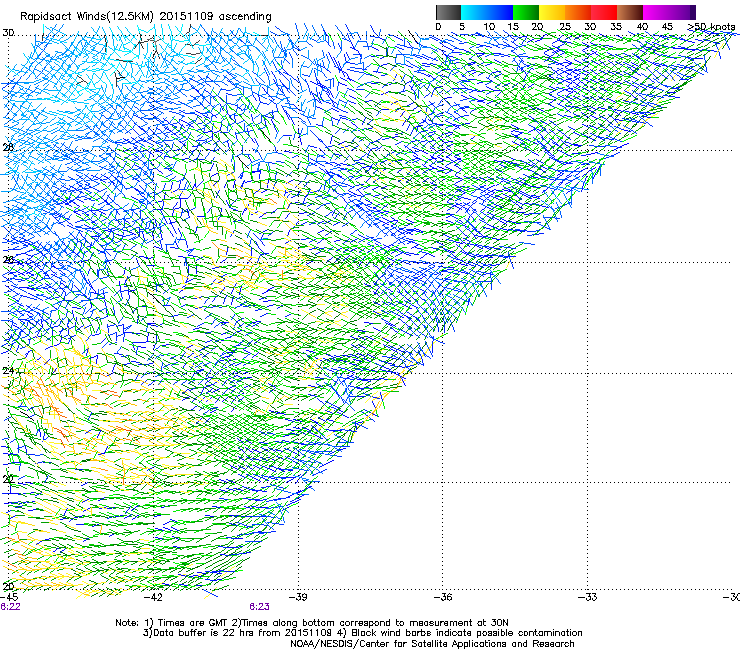
Task: Pick the red 30-35 knots legend segment
Action: (x=604, y=12)
